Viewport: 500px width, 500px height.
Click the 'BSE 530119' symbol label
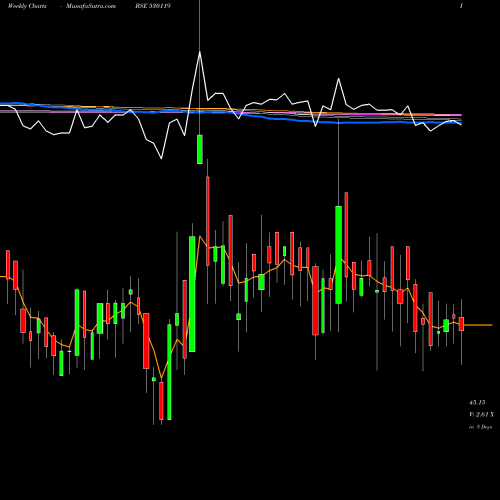[153, 6]
